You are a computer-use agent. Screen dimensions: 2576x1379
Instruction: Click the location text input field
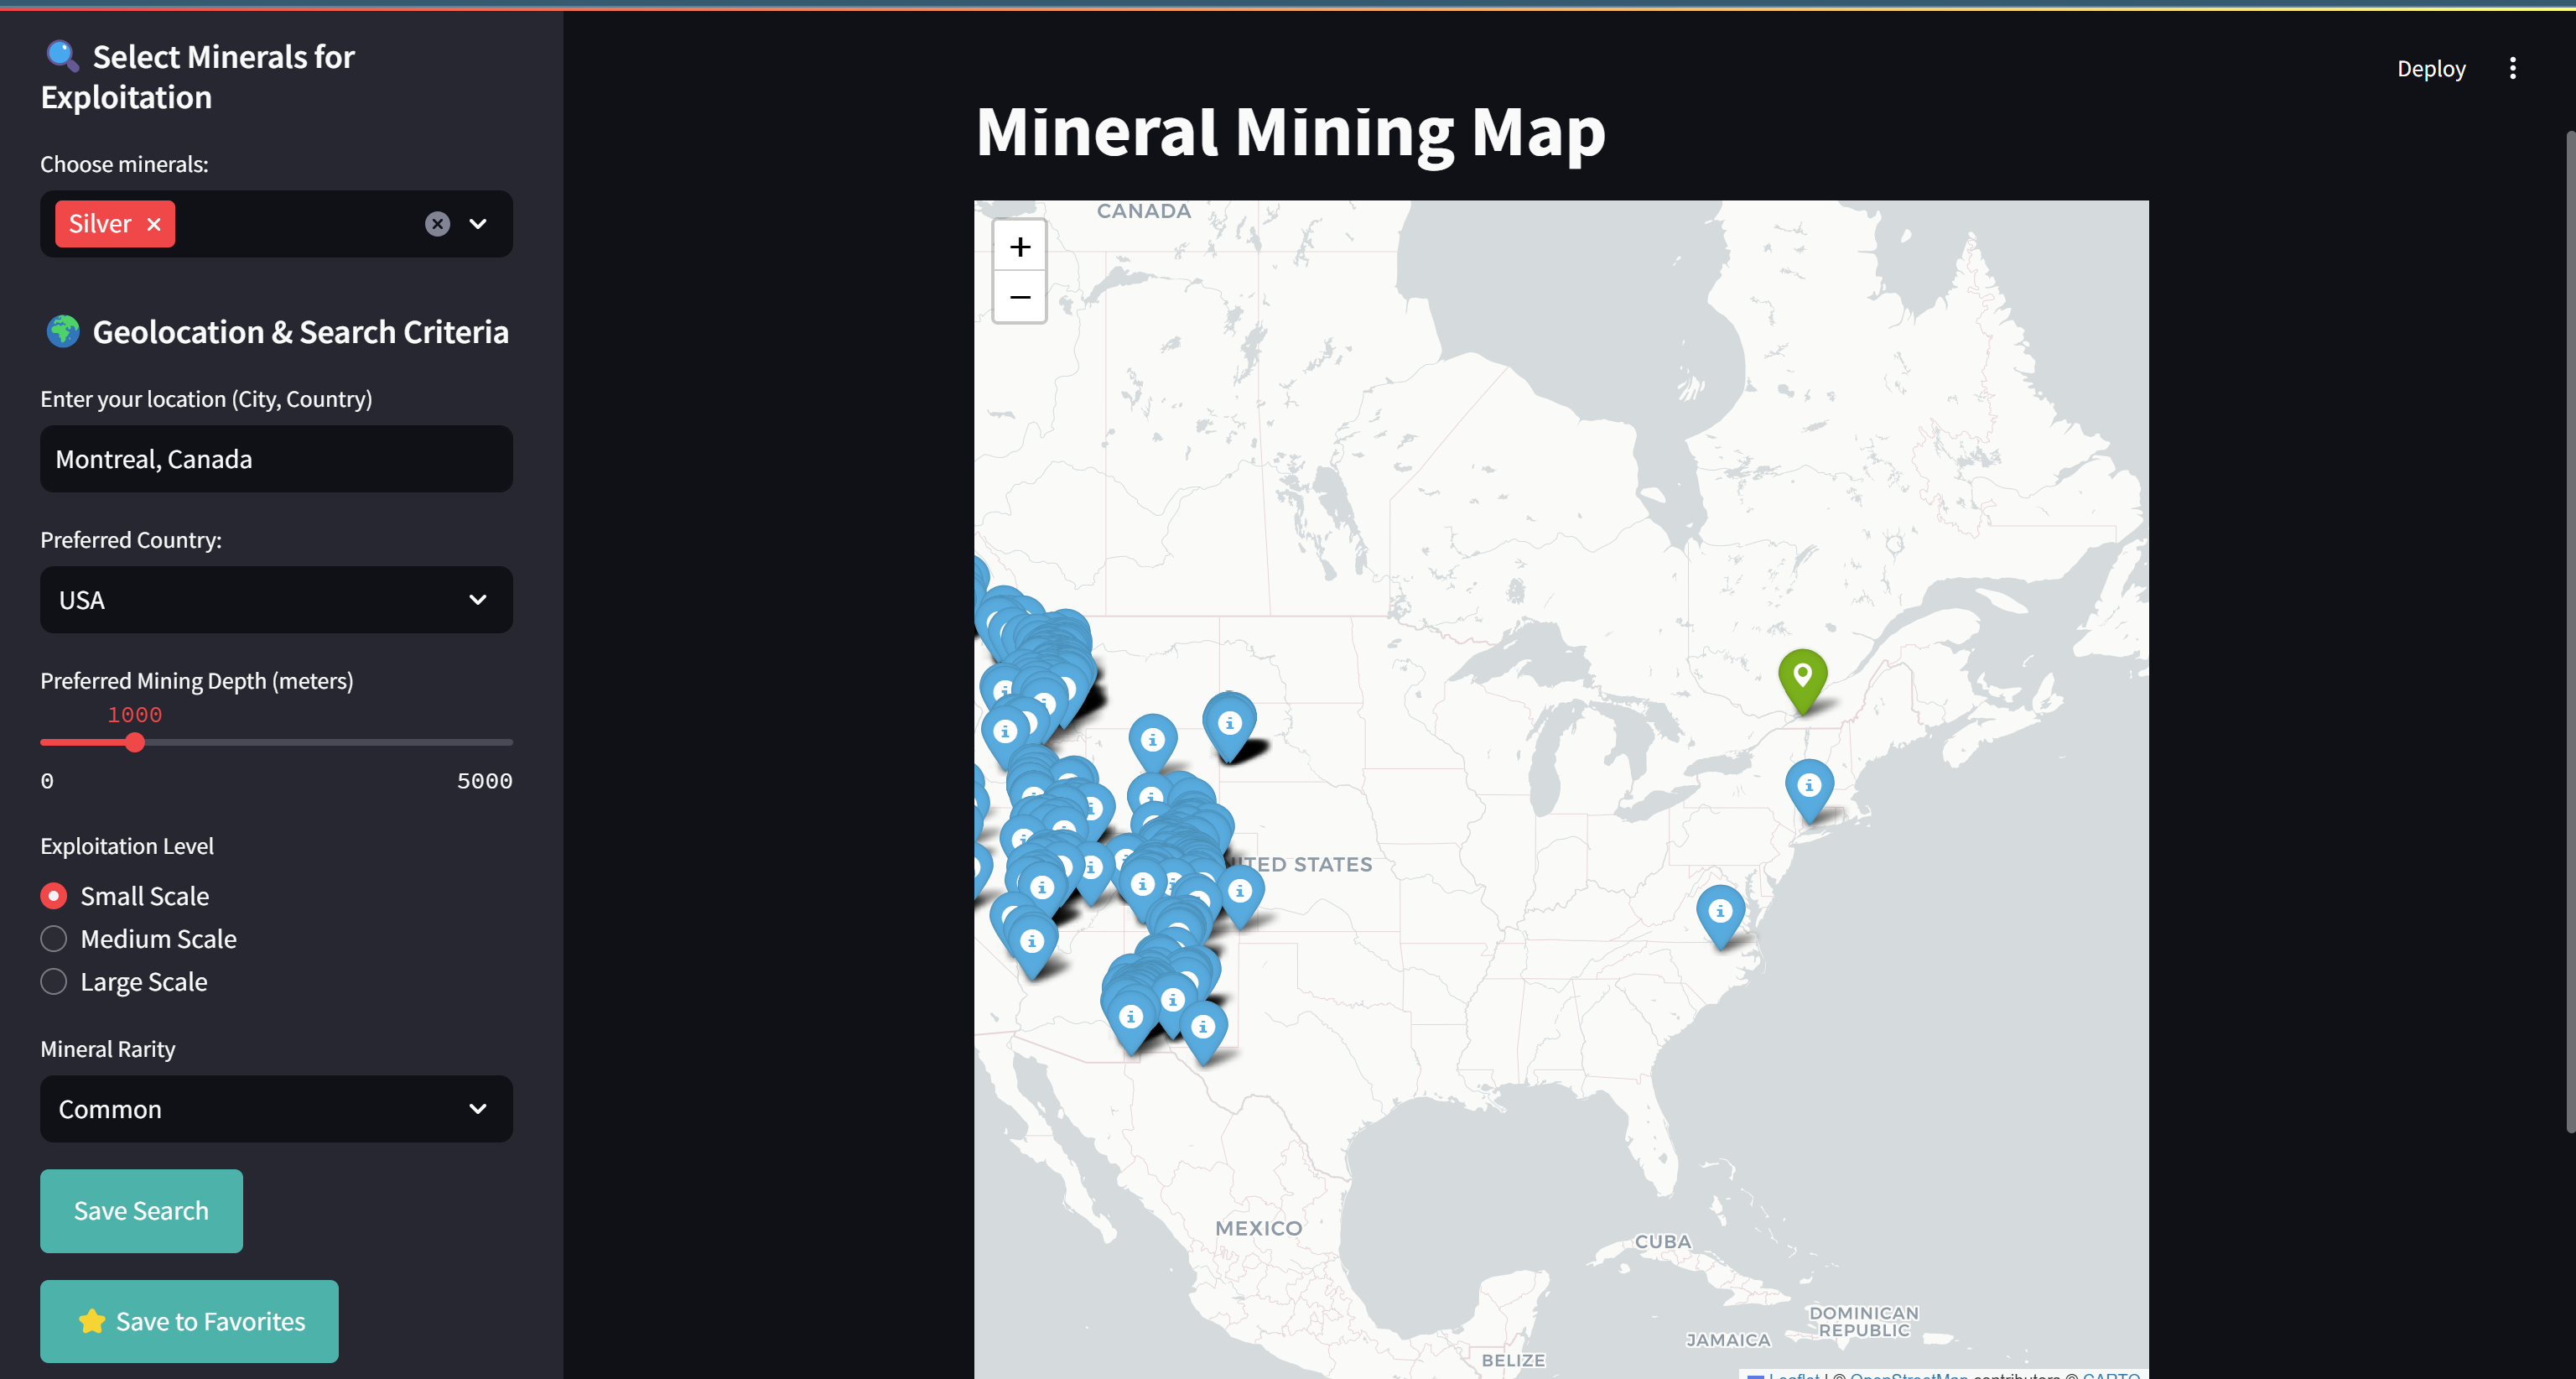pyautogui.click(x=276, y=459)
